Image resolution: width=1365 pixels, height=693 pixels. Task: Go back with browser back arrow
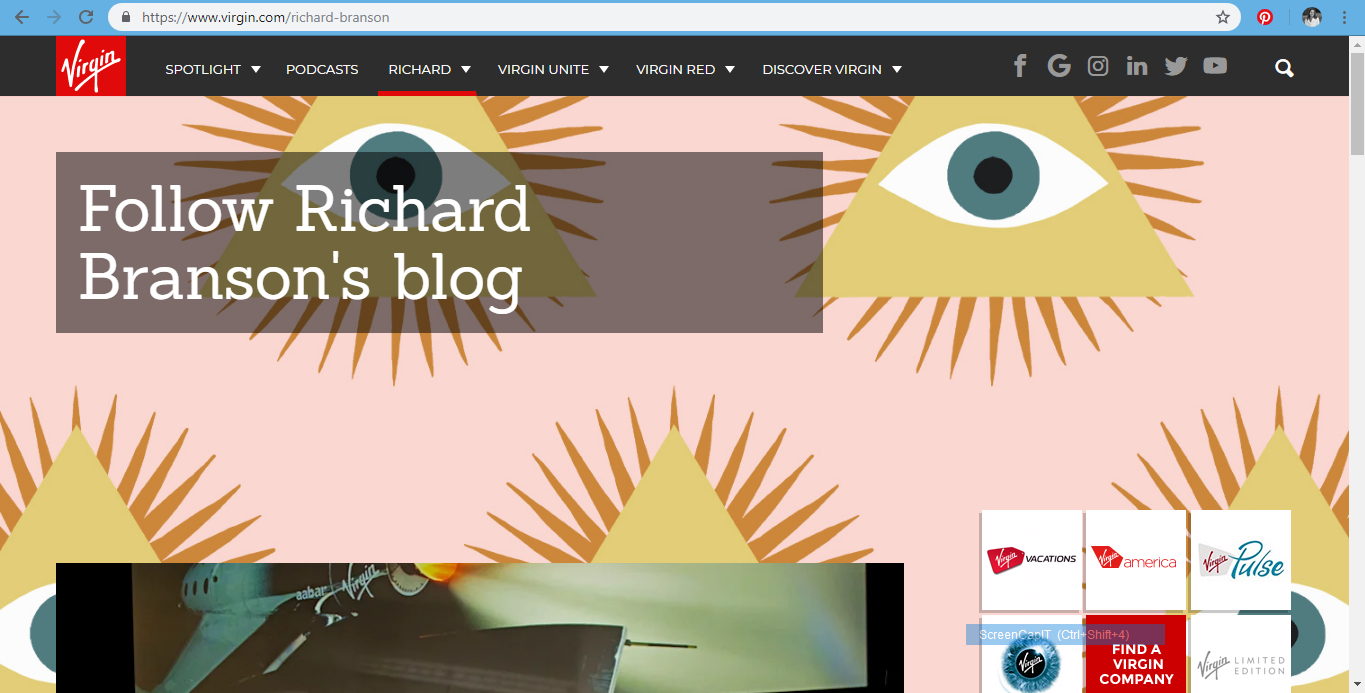(x=22, y=17)
